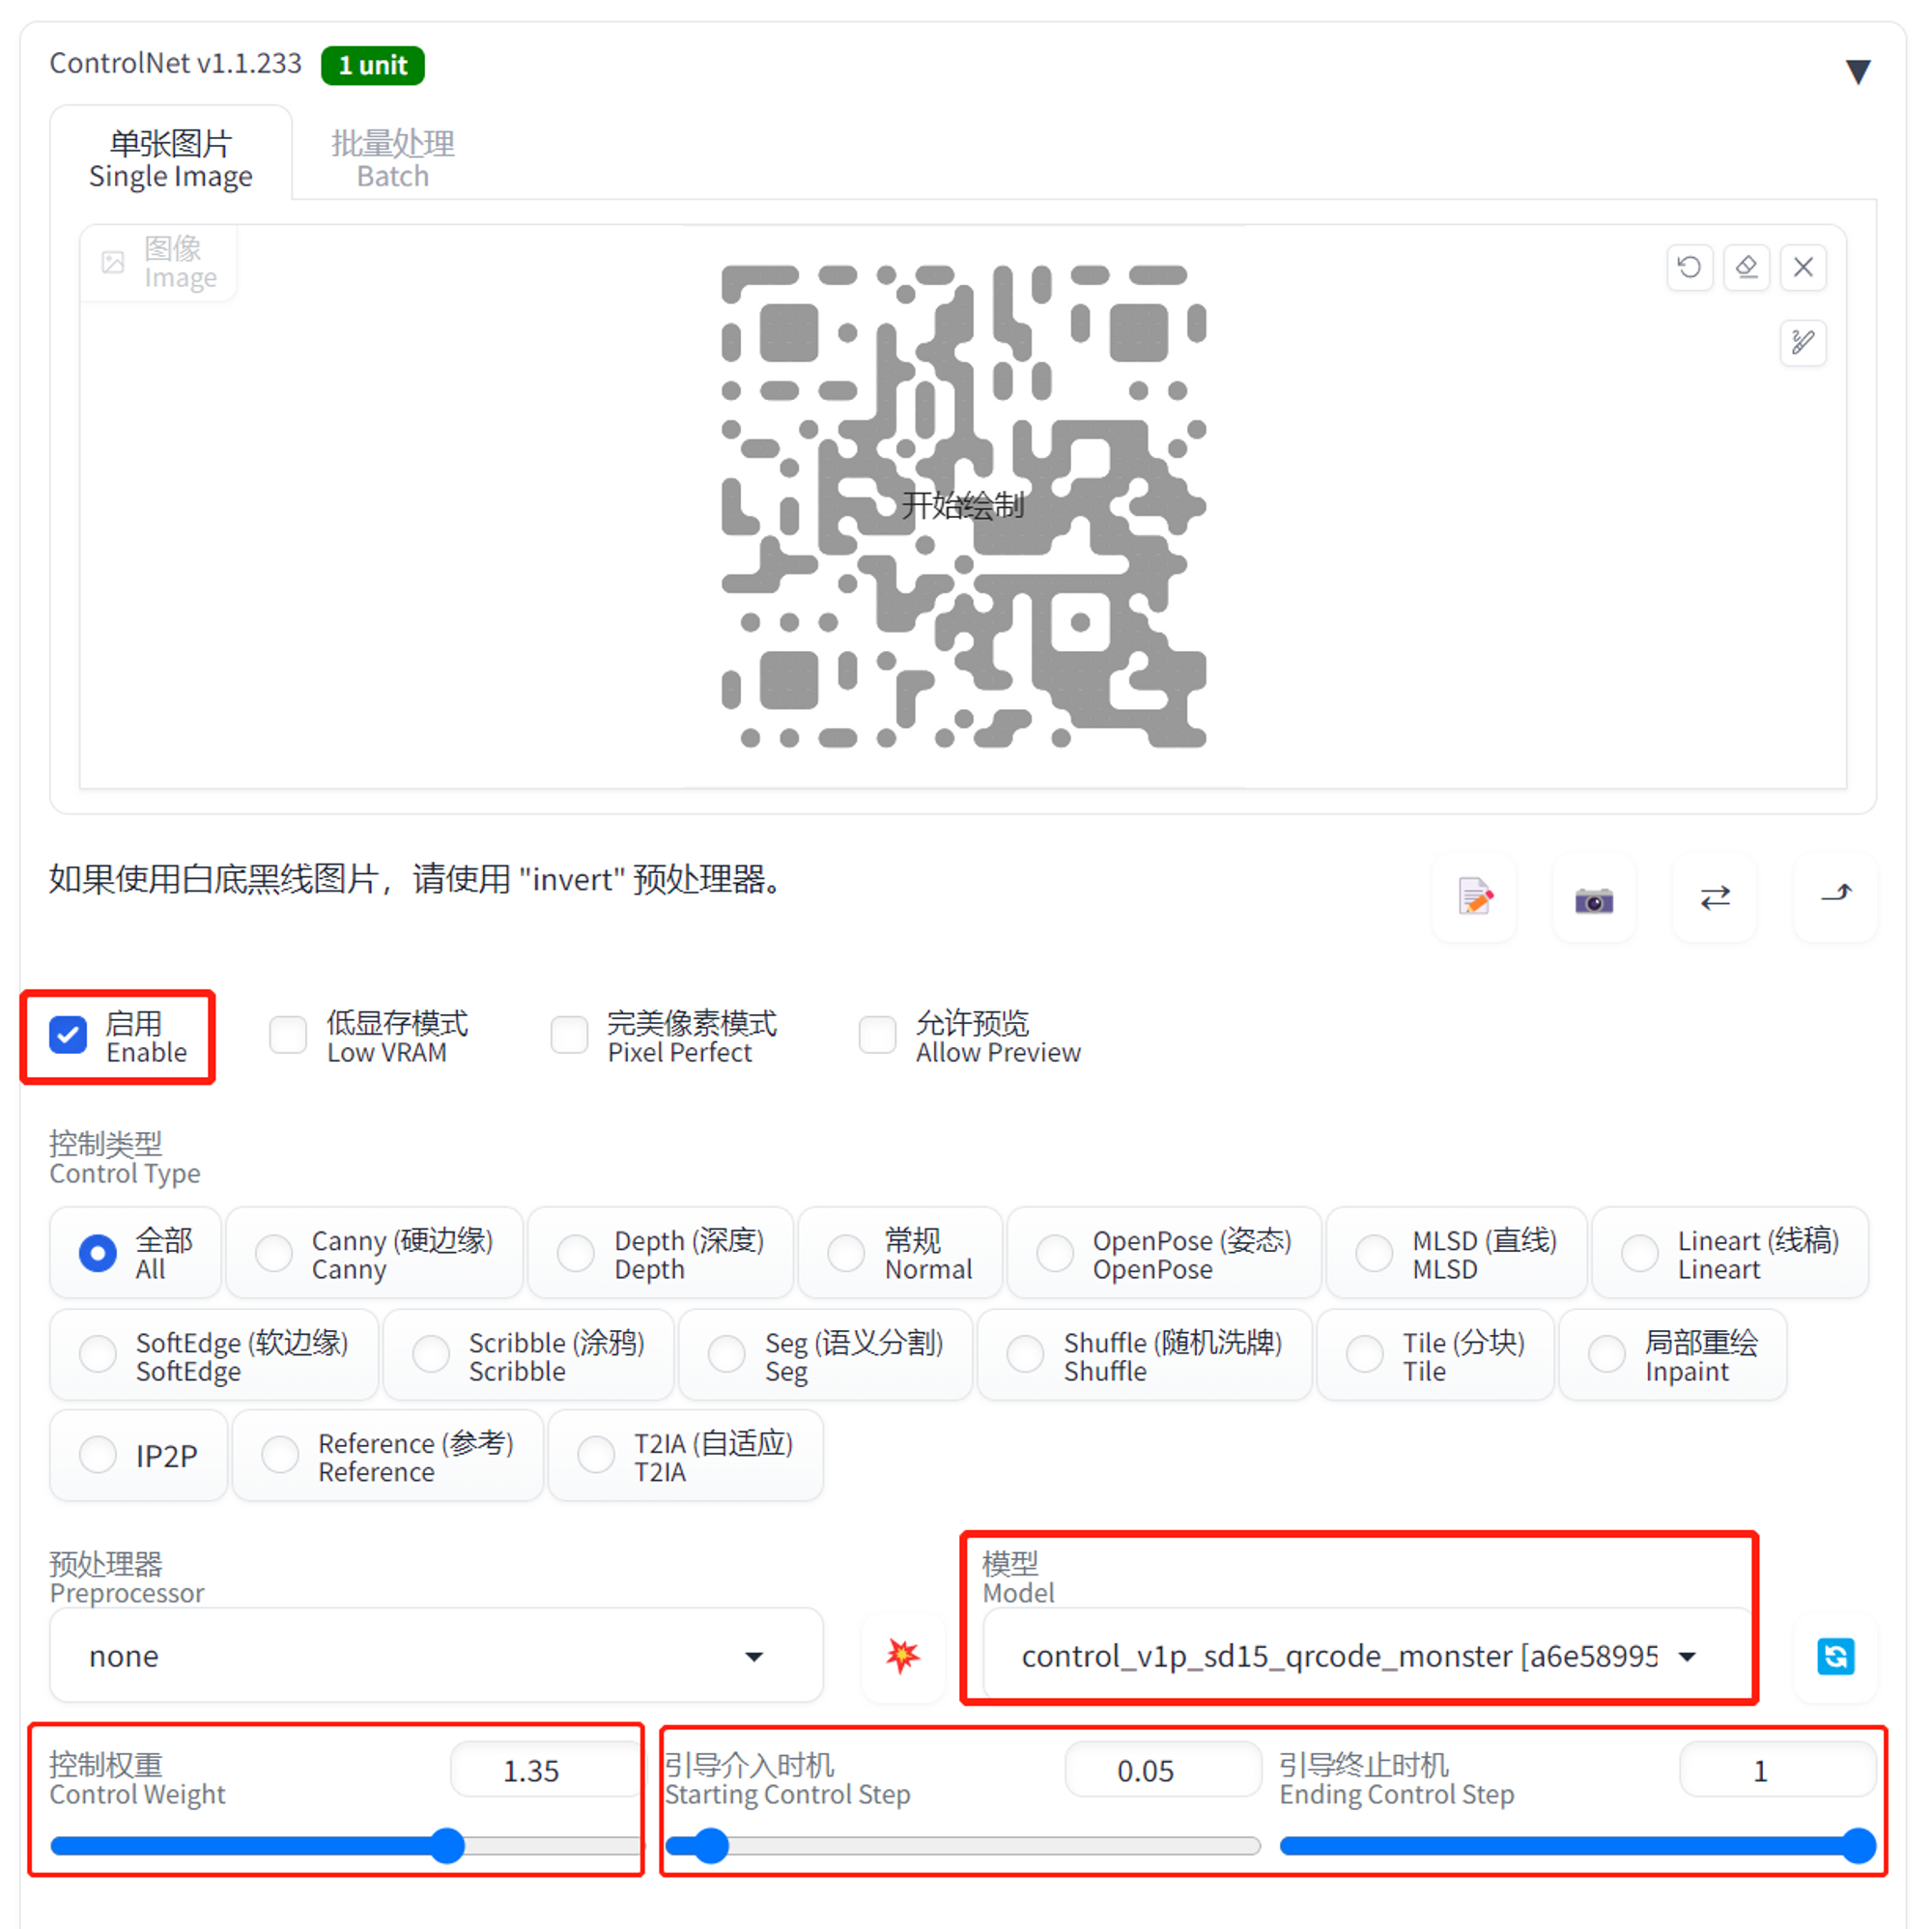Toggle the Enable checkbox
The height and width of the screenshot is (1929, 1932).
[x=69, y=1036]
